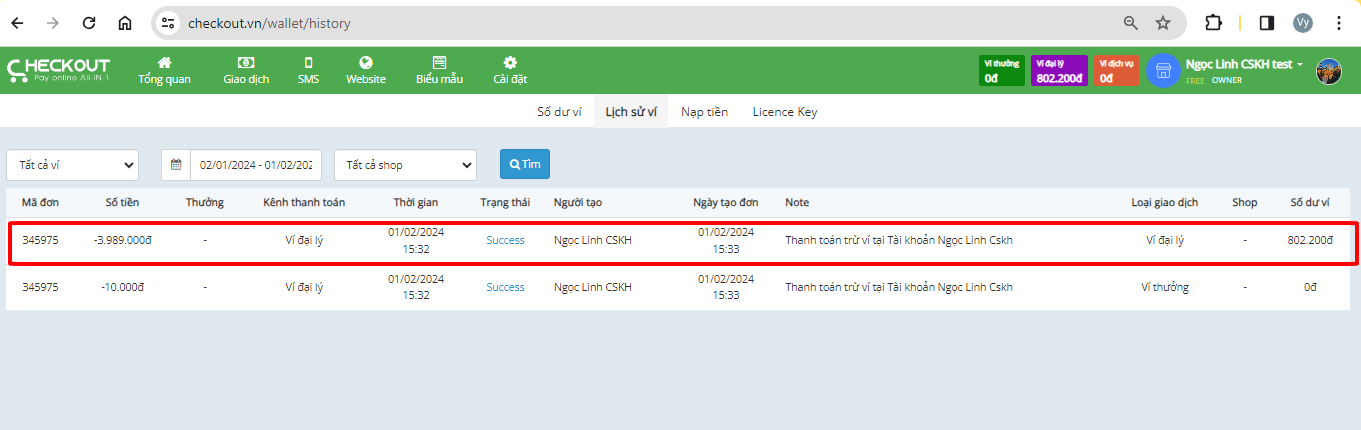Click Success status in first row
1361x430 pixels.
click(x=505, y=240)
